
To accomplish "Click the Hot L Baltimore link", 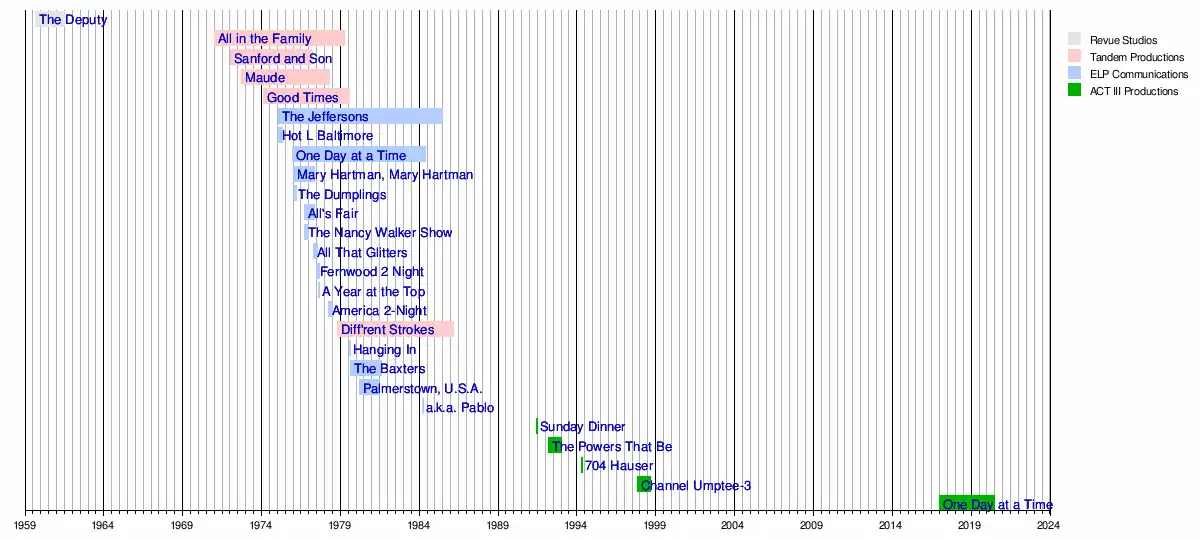I will point(327,136).
